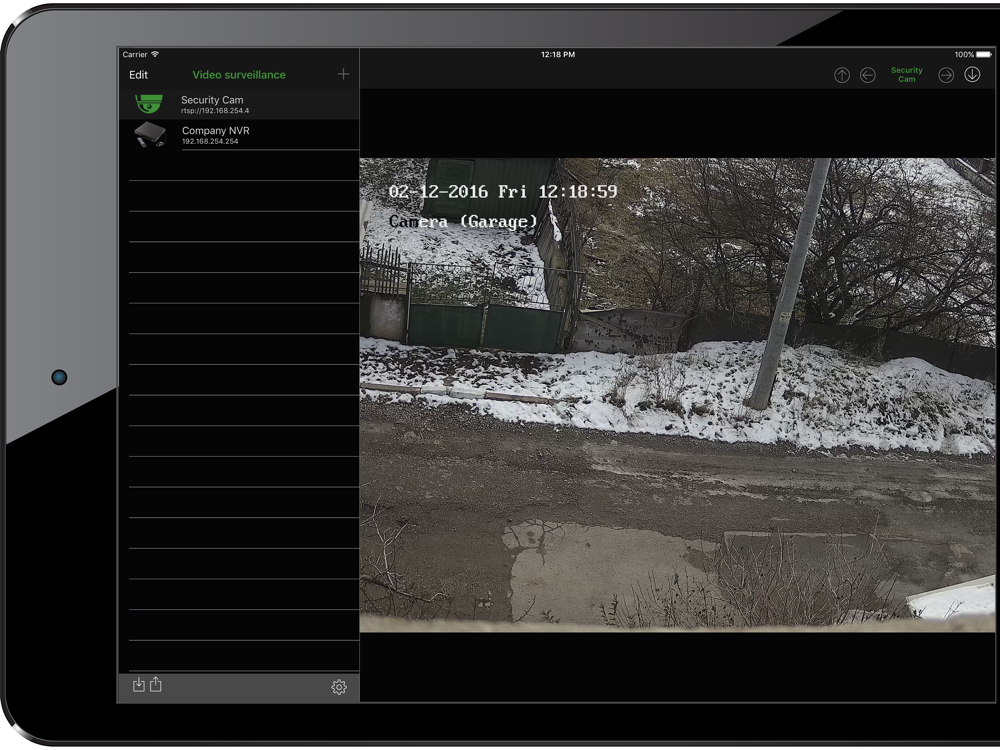Click the import download icon in bottom bar

point(138,685)
